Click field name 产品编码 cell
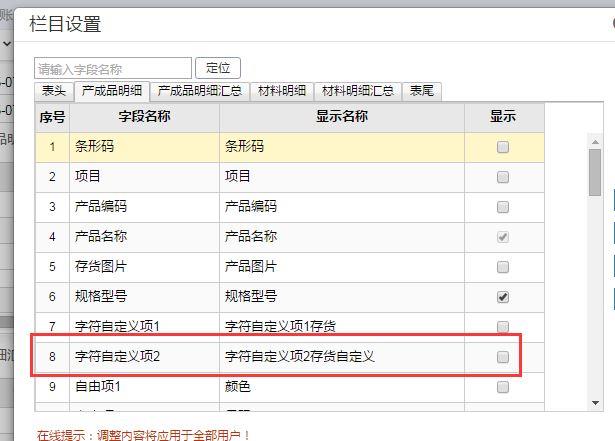 144,207
